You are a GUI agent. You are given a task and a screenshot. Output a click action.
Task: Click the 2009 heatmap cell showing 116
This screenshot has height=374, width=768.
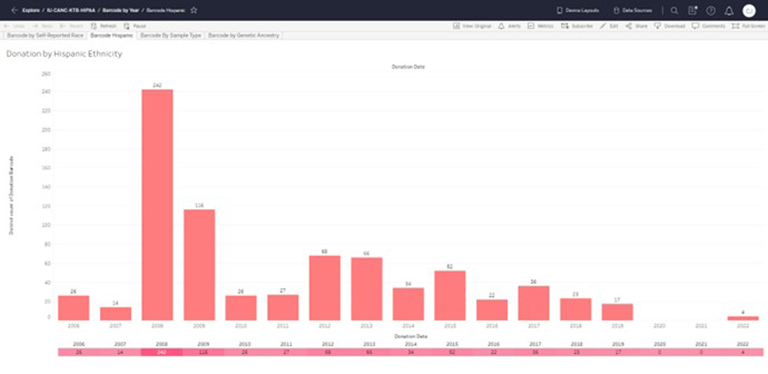point(203,352)
